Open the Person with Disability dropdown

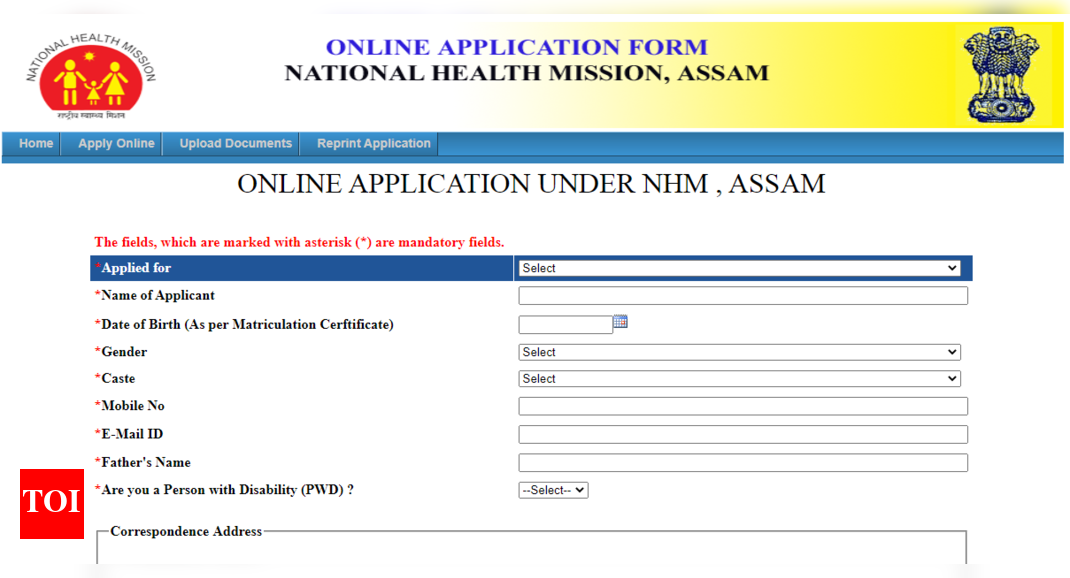[553, 490]
